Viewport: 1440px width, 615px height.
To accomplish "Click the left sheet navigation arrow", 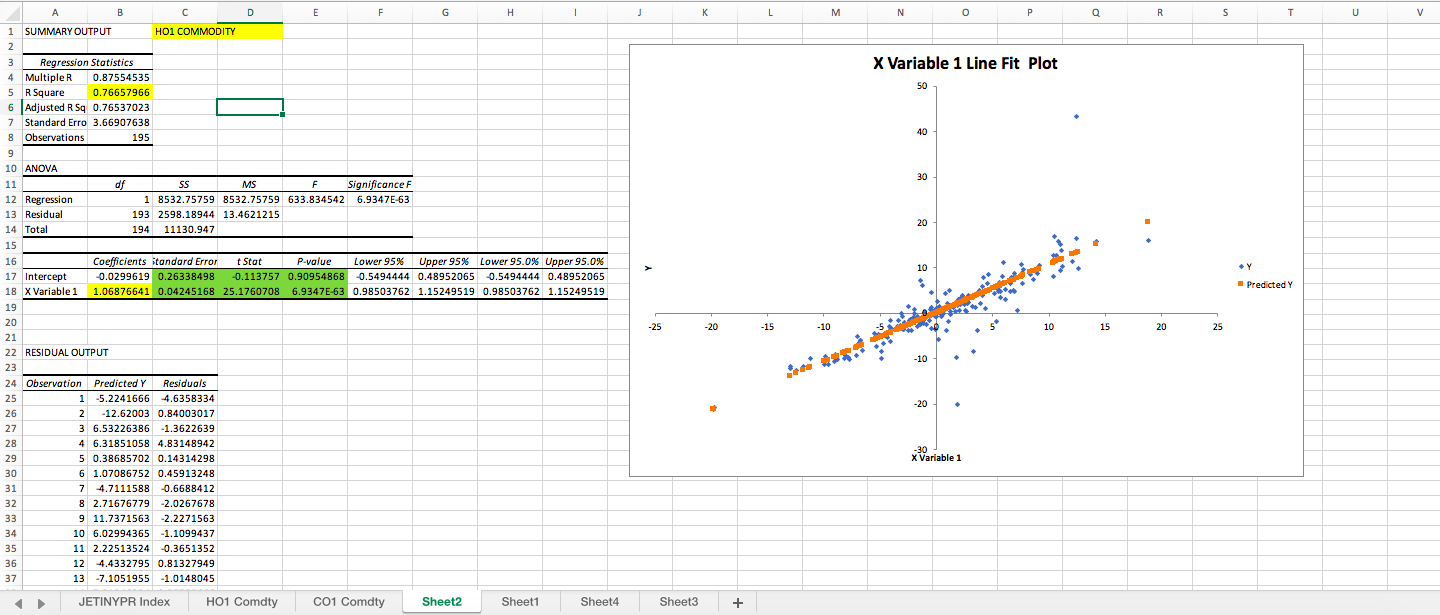I will tap(16, 601).
